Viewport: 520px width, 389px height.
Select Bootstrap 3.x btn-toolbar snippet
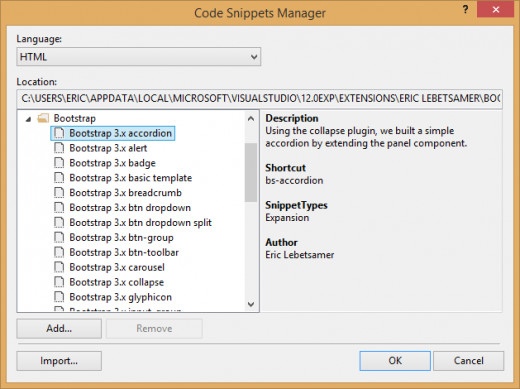point(124,252)
